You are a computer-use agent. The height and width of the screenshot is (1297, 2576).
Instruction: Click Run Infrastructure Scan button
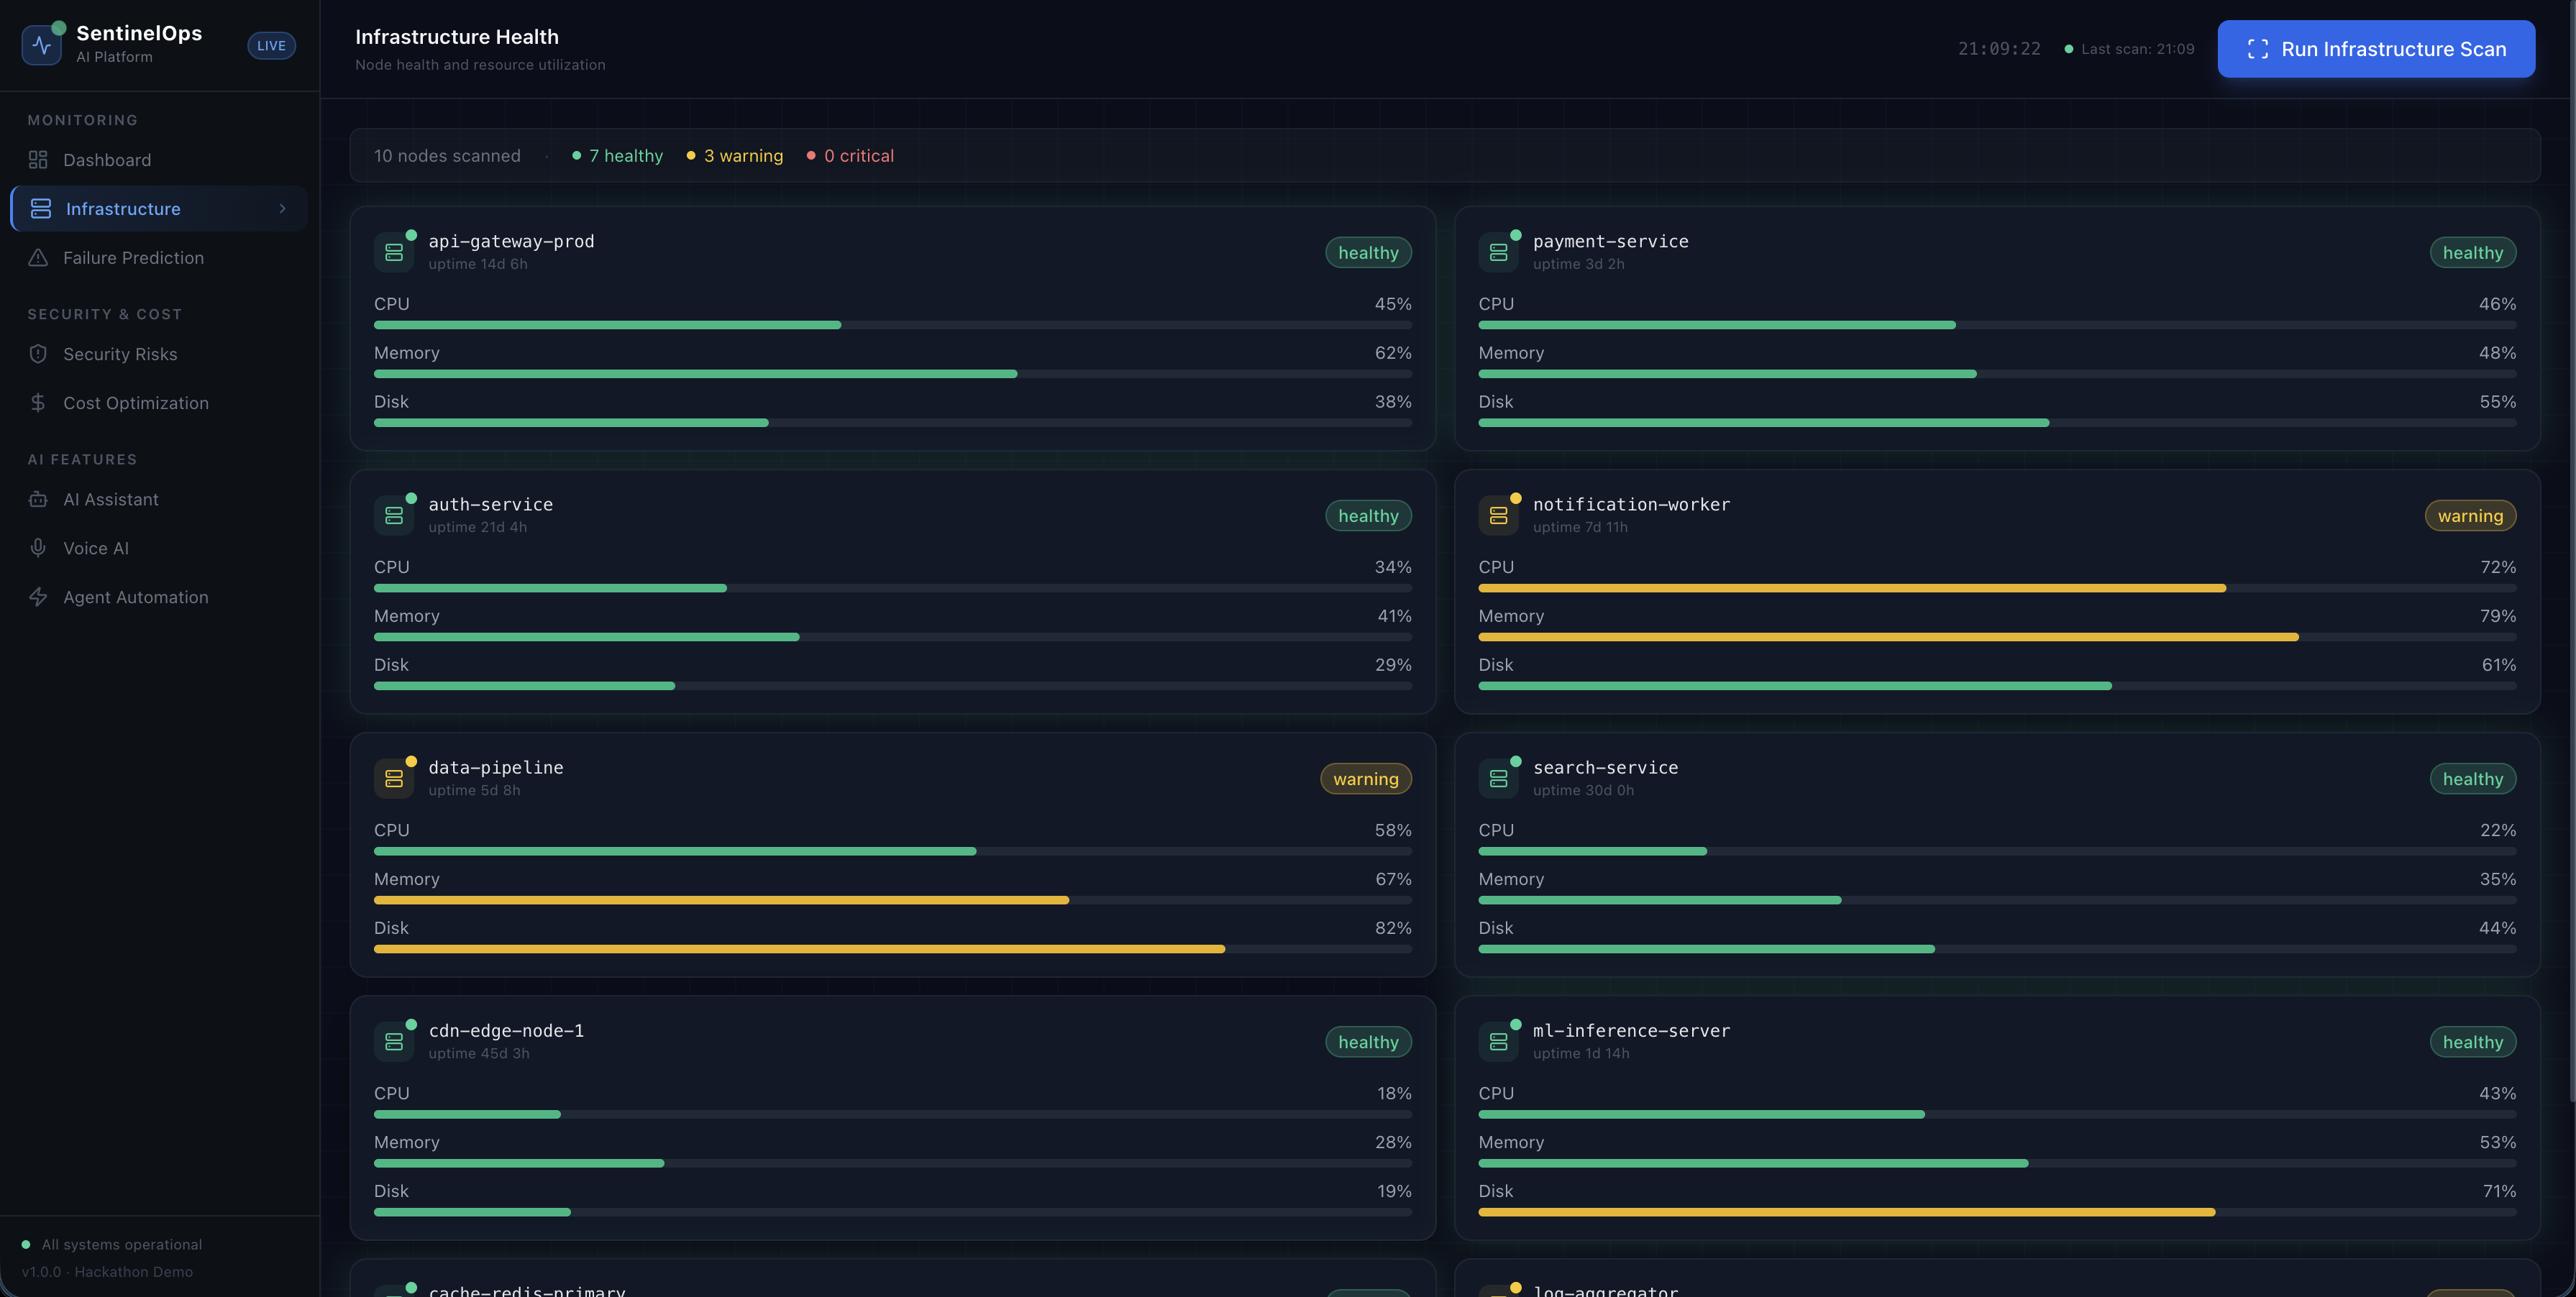pos(2375,49)
